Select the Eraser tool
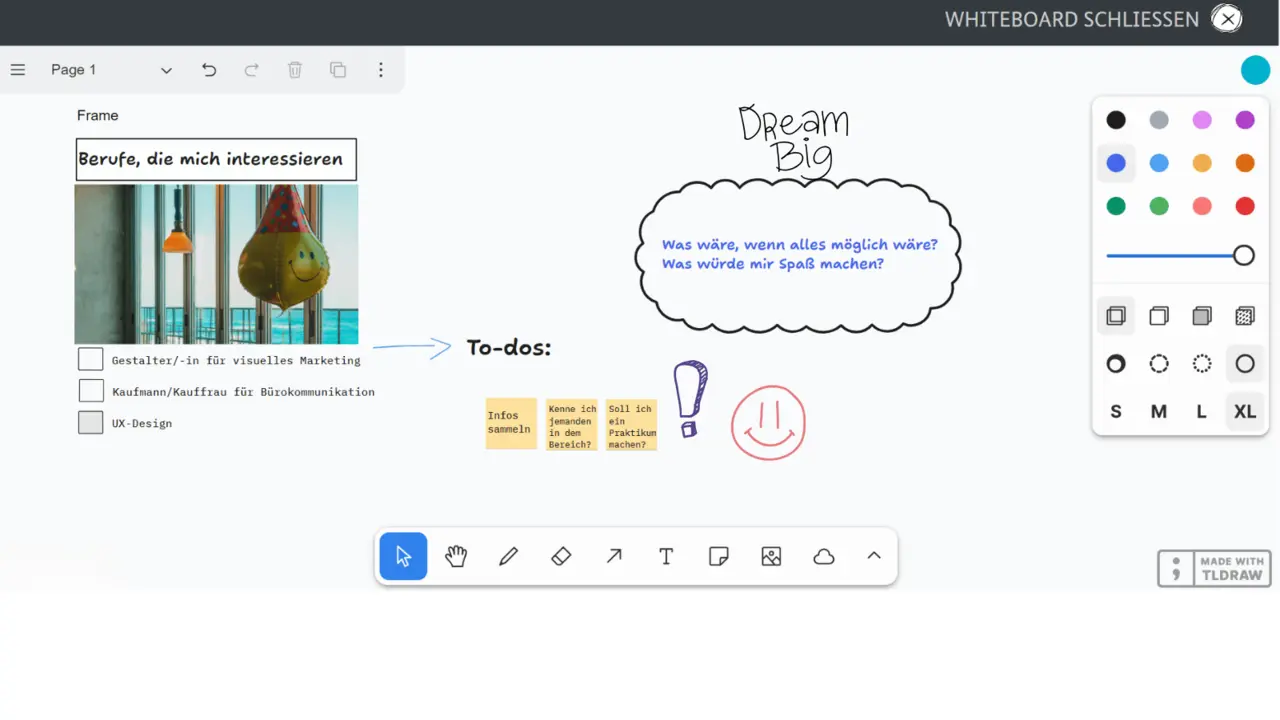Screen dimensions: 1280x720 (x=561, y=556)
